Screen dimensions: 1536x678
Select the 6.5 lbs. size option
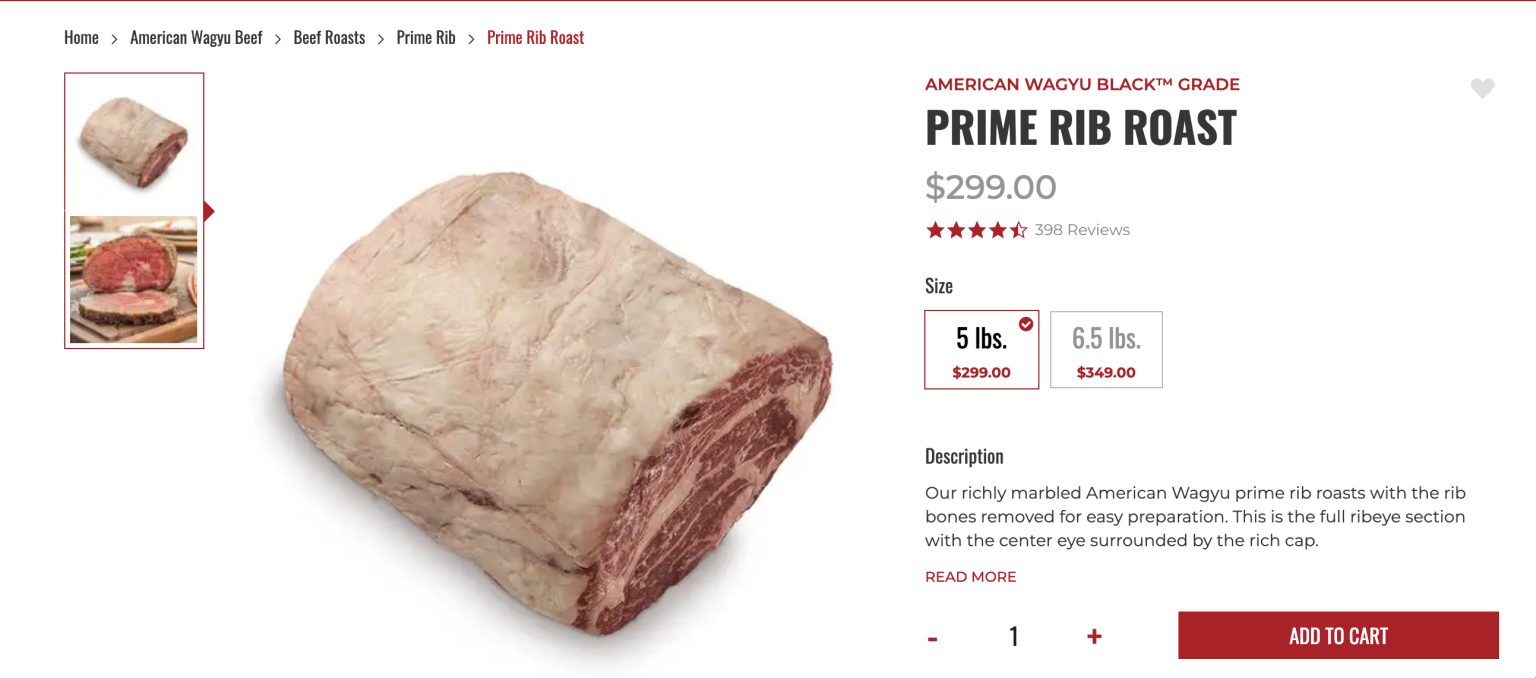point(1106,349)
